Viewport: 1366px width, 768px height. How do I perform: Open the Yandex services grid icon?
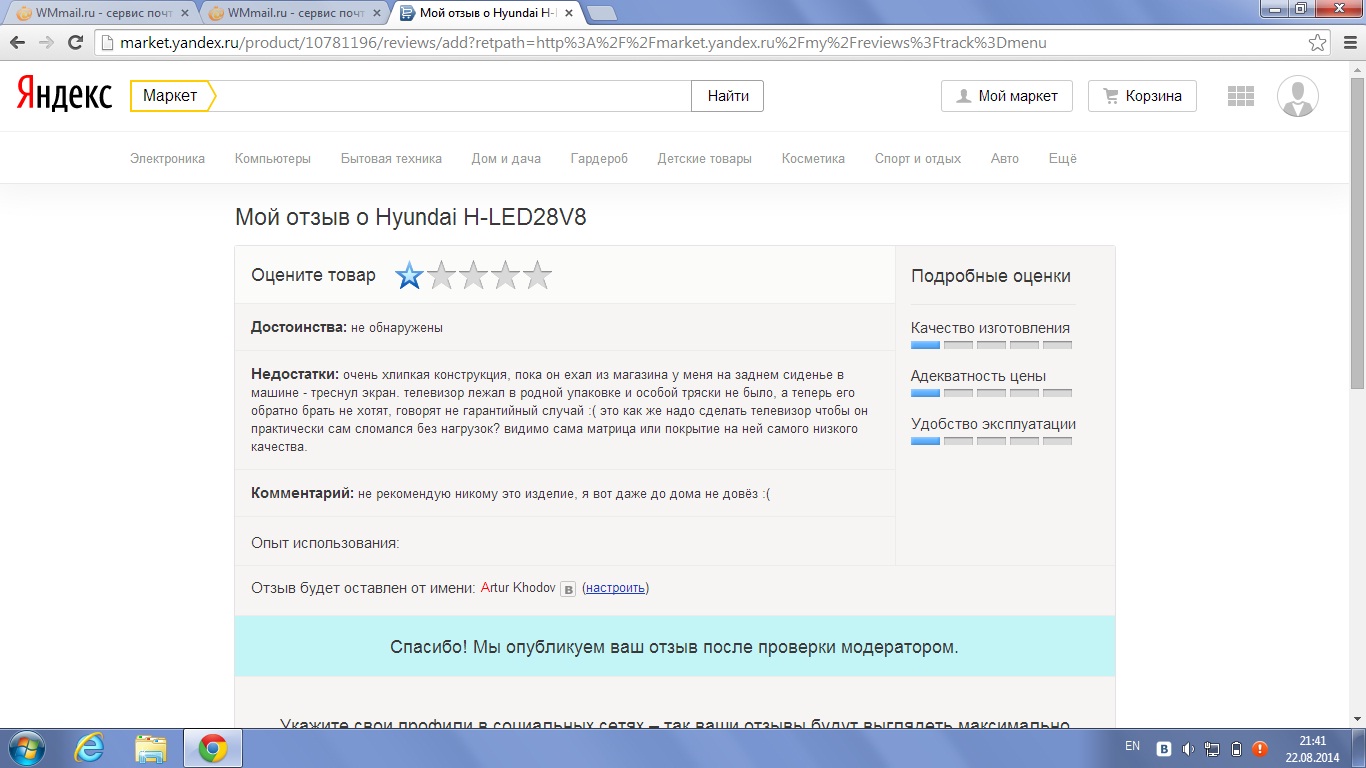tap(1240, 96)
